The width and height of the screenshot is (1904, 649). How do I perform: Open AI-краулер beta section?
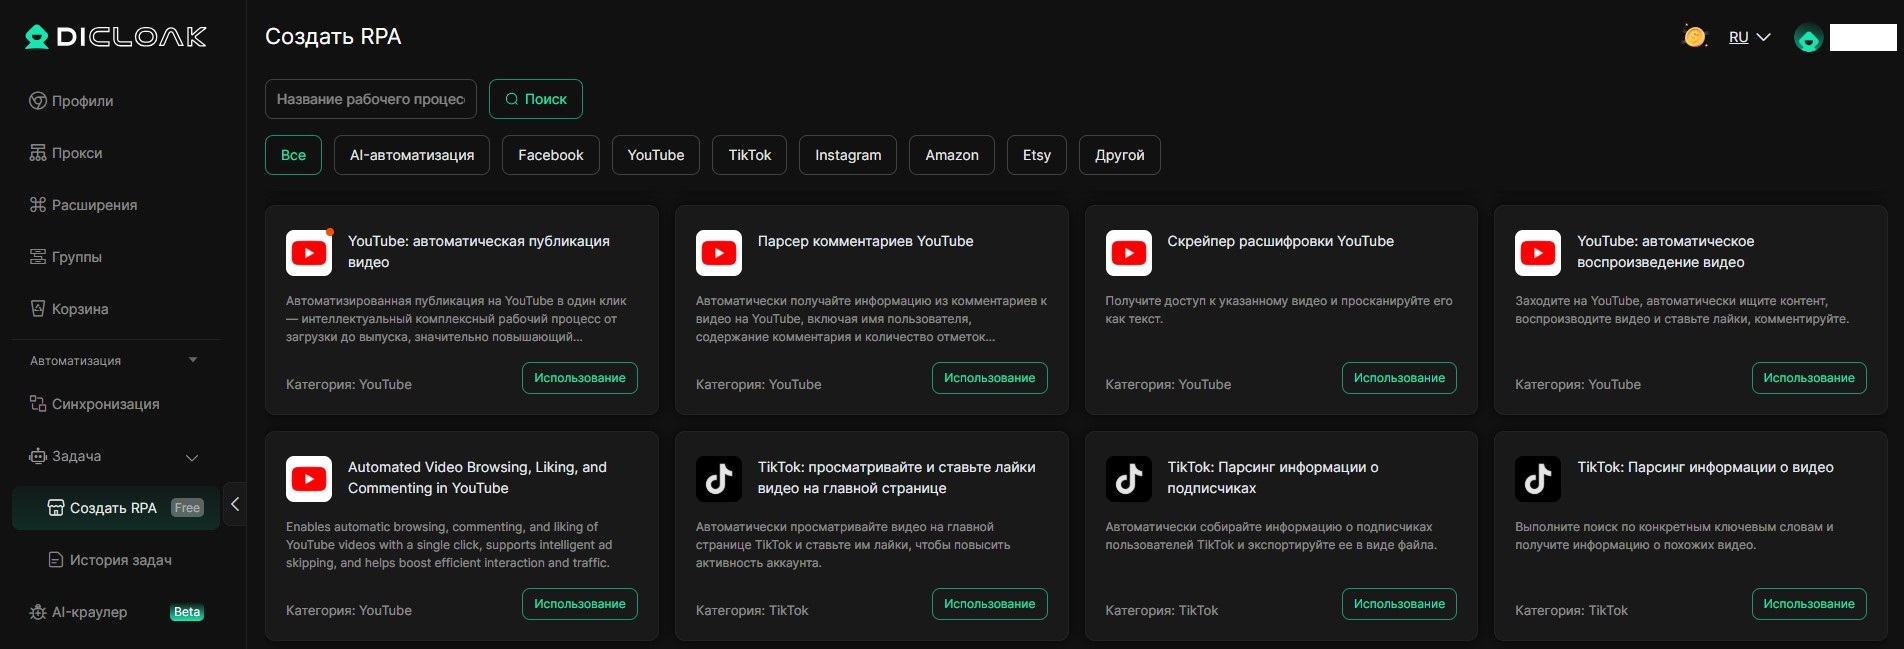pyautogui.click(x=89, y=612)
